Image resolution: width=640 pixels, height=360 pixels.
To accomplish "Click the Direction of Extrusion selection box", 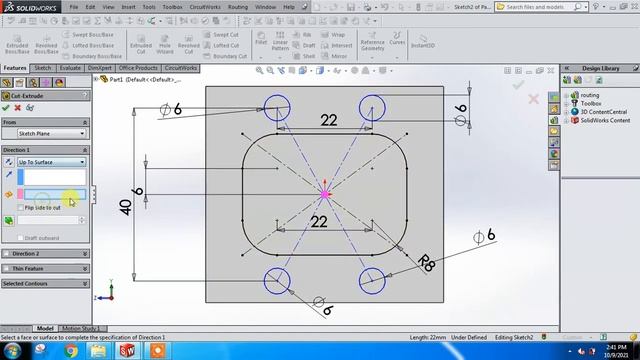I will click(55, 177).
